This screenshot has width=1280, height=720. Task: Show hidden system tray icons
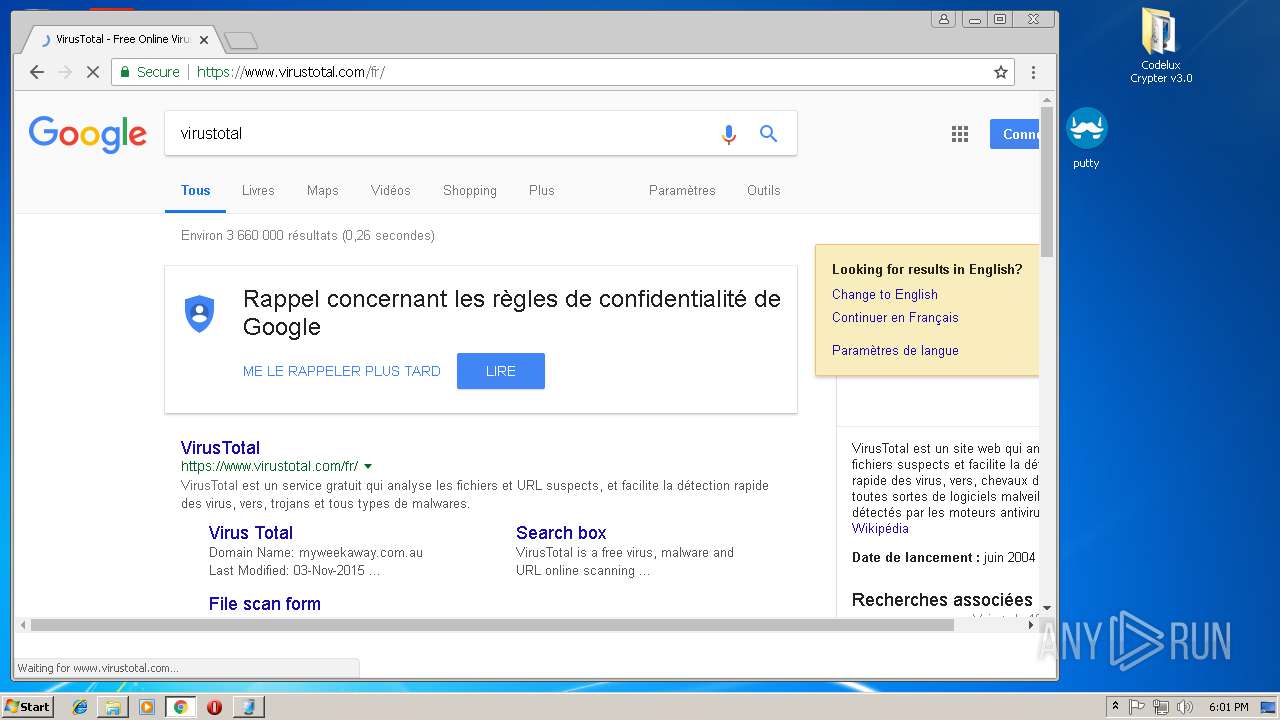1115,707
